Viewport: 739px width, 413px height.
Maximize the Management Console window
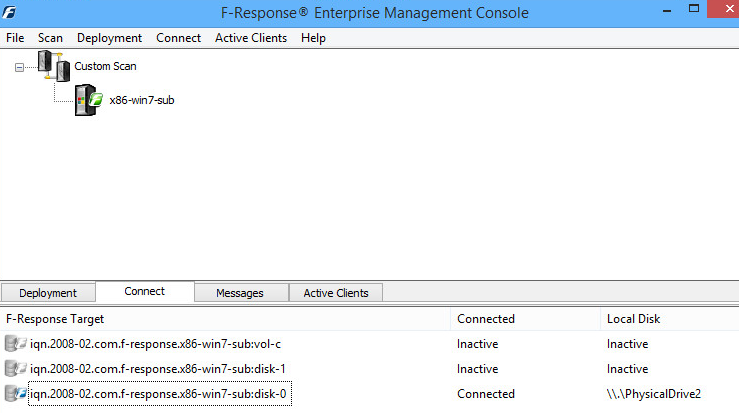(x=694, y=8)
